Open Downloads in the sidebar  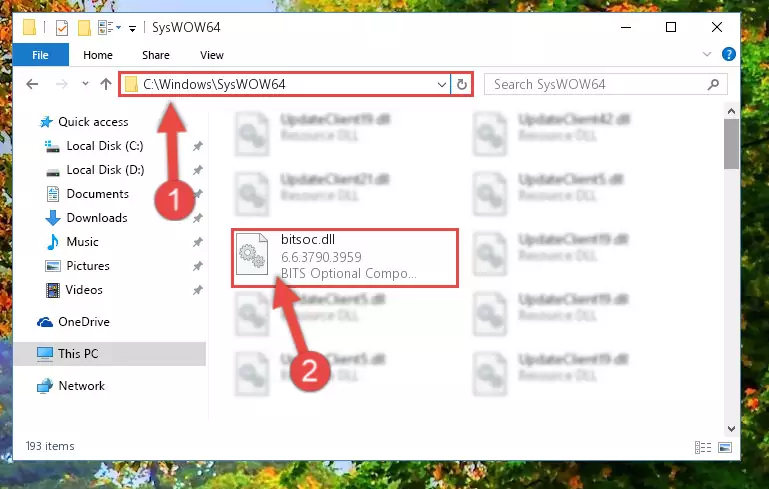[x=97, y=218]
